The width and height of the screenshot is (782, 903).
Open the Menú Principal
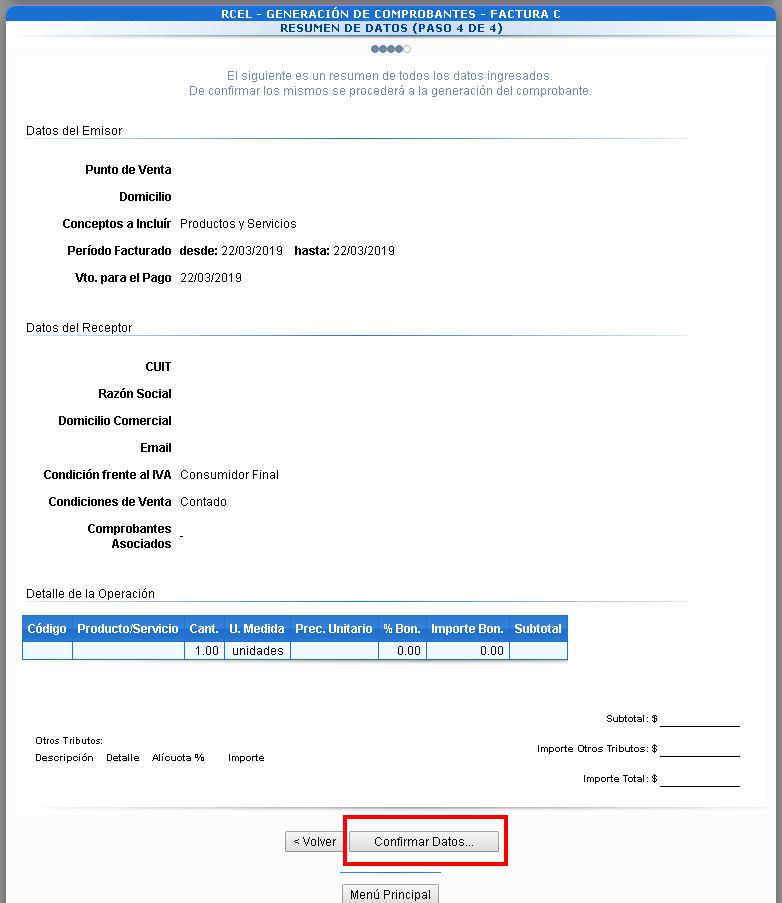[x=390, y=894]
